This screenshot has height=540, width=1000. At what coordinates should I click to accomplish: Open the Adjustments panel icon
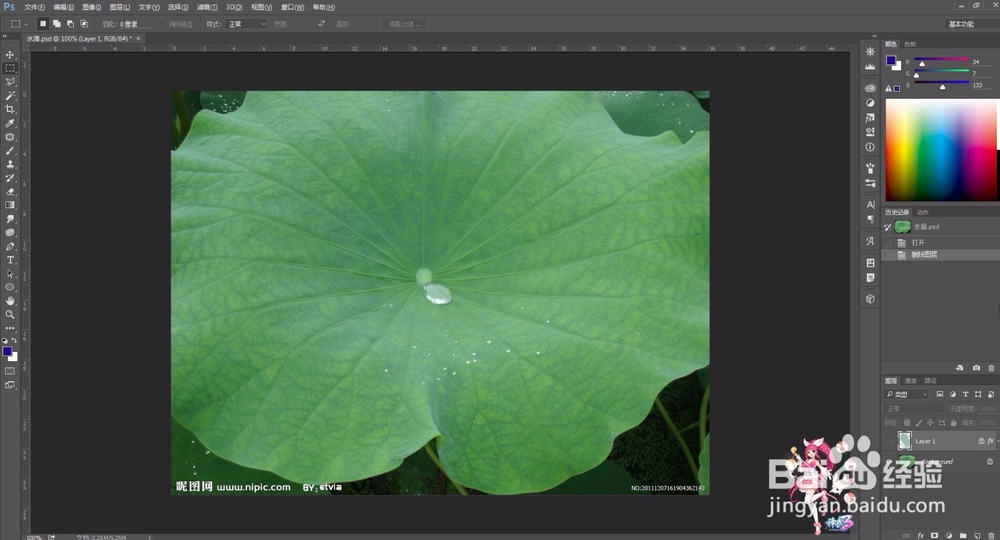click(870, 103)
